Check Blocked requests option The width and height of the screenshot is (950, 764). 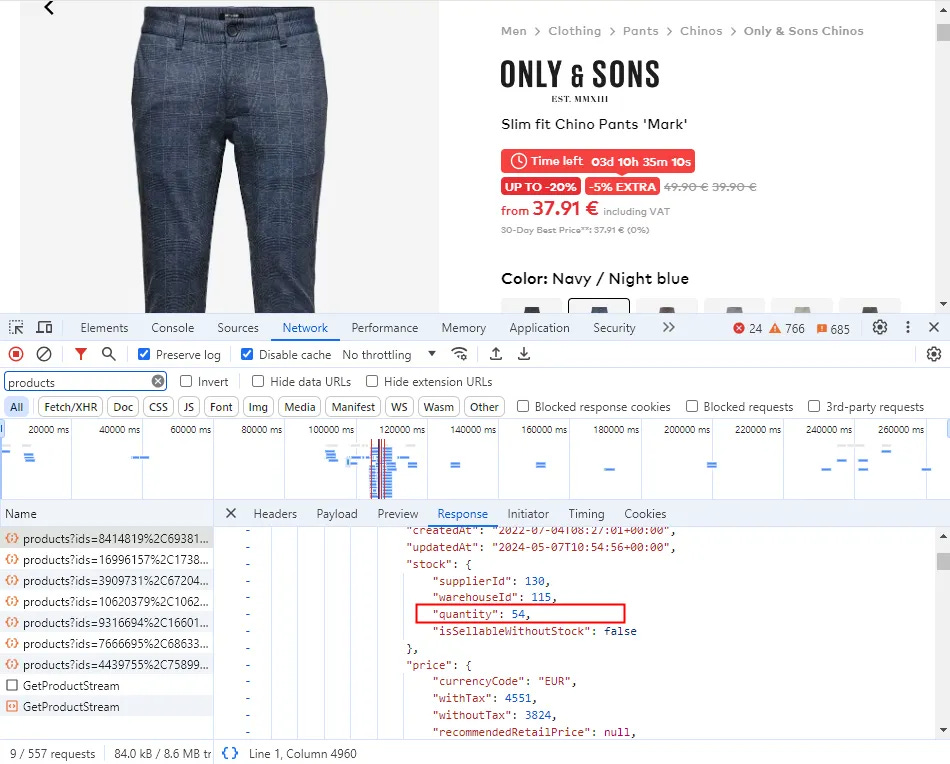click(692, 406)
